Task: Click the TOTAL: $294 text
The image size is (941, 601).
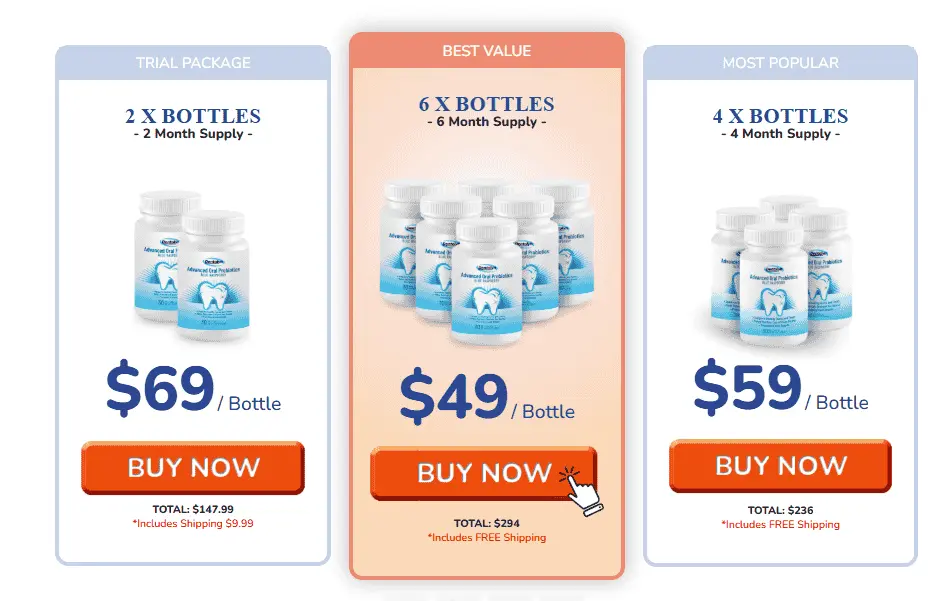Action: (487, 523)
